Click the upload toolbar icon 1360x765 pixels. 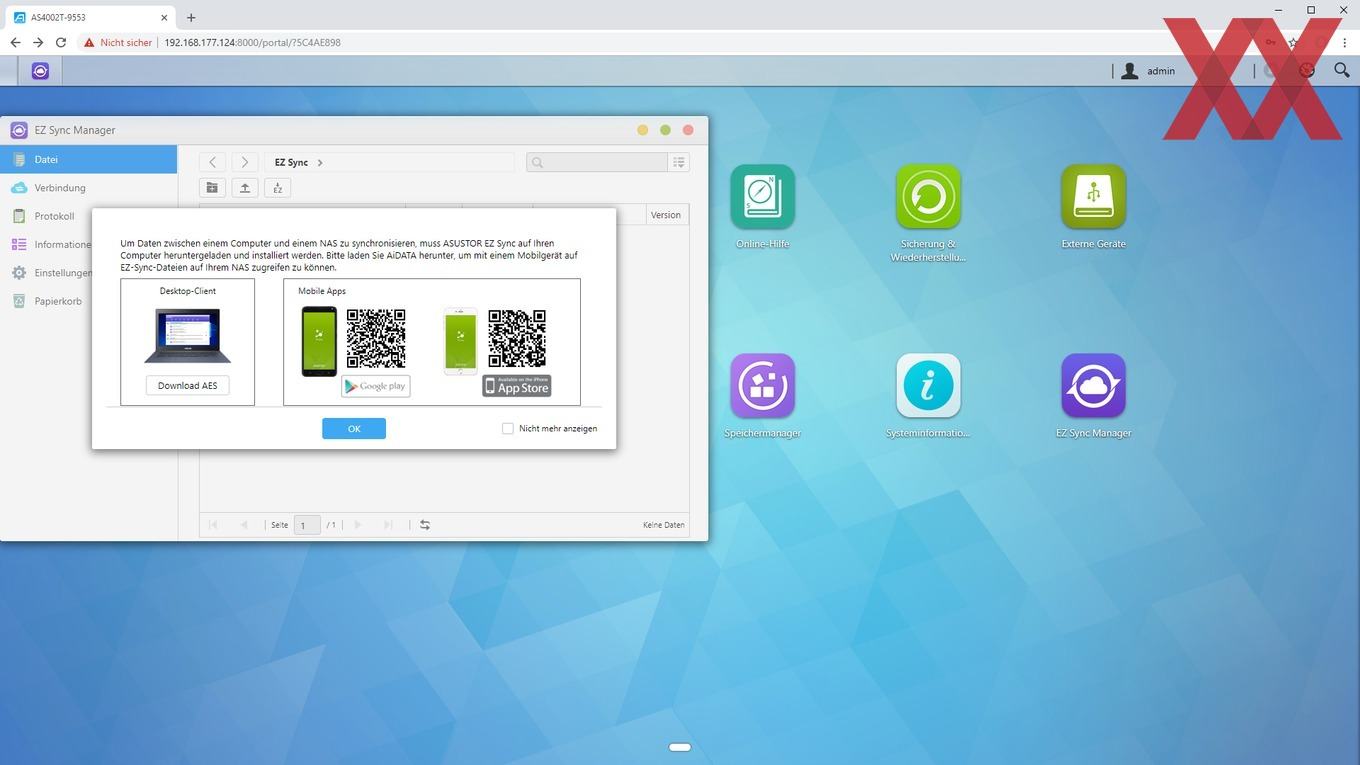[x=245, y=188]
